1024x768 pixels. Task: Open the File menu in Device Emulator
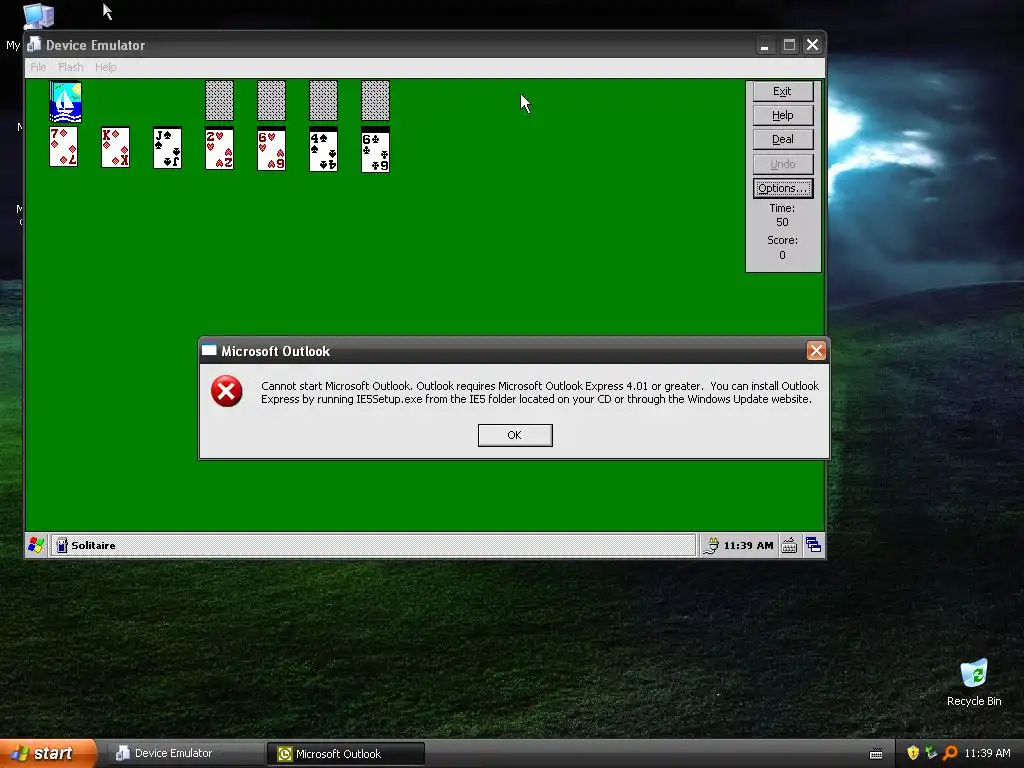point(38,67)
